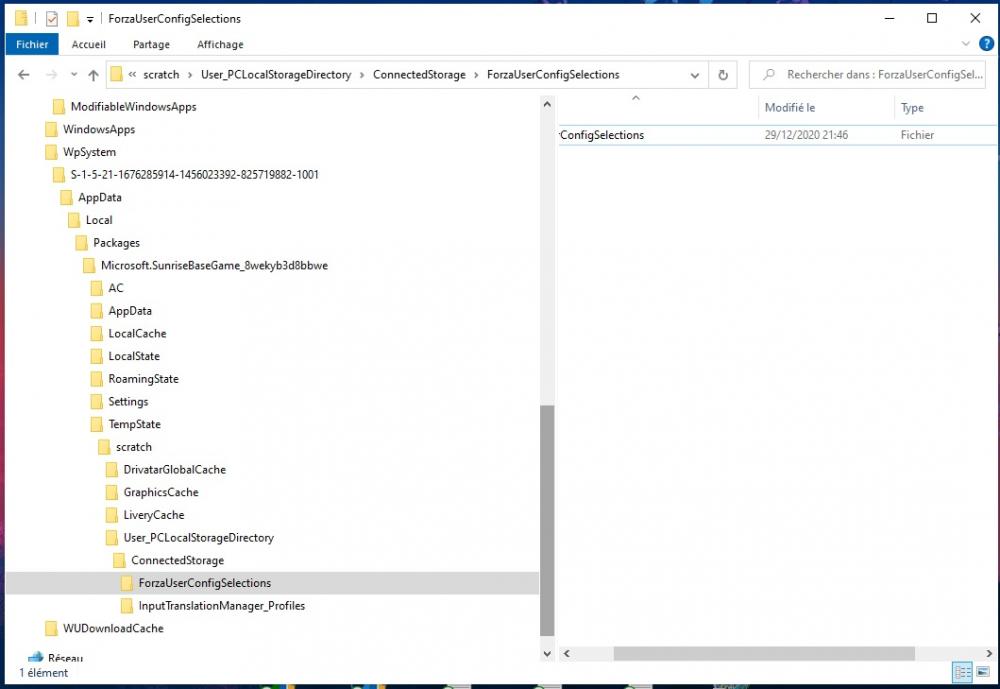Click navigation pane scroll up arrow
Viewport: 1000px width, 689px height.
click(x=547, y=103)
